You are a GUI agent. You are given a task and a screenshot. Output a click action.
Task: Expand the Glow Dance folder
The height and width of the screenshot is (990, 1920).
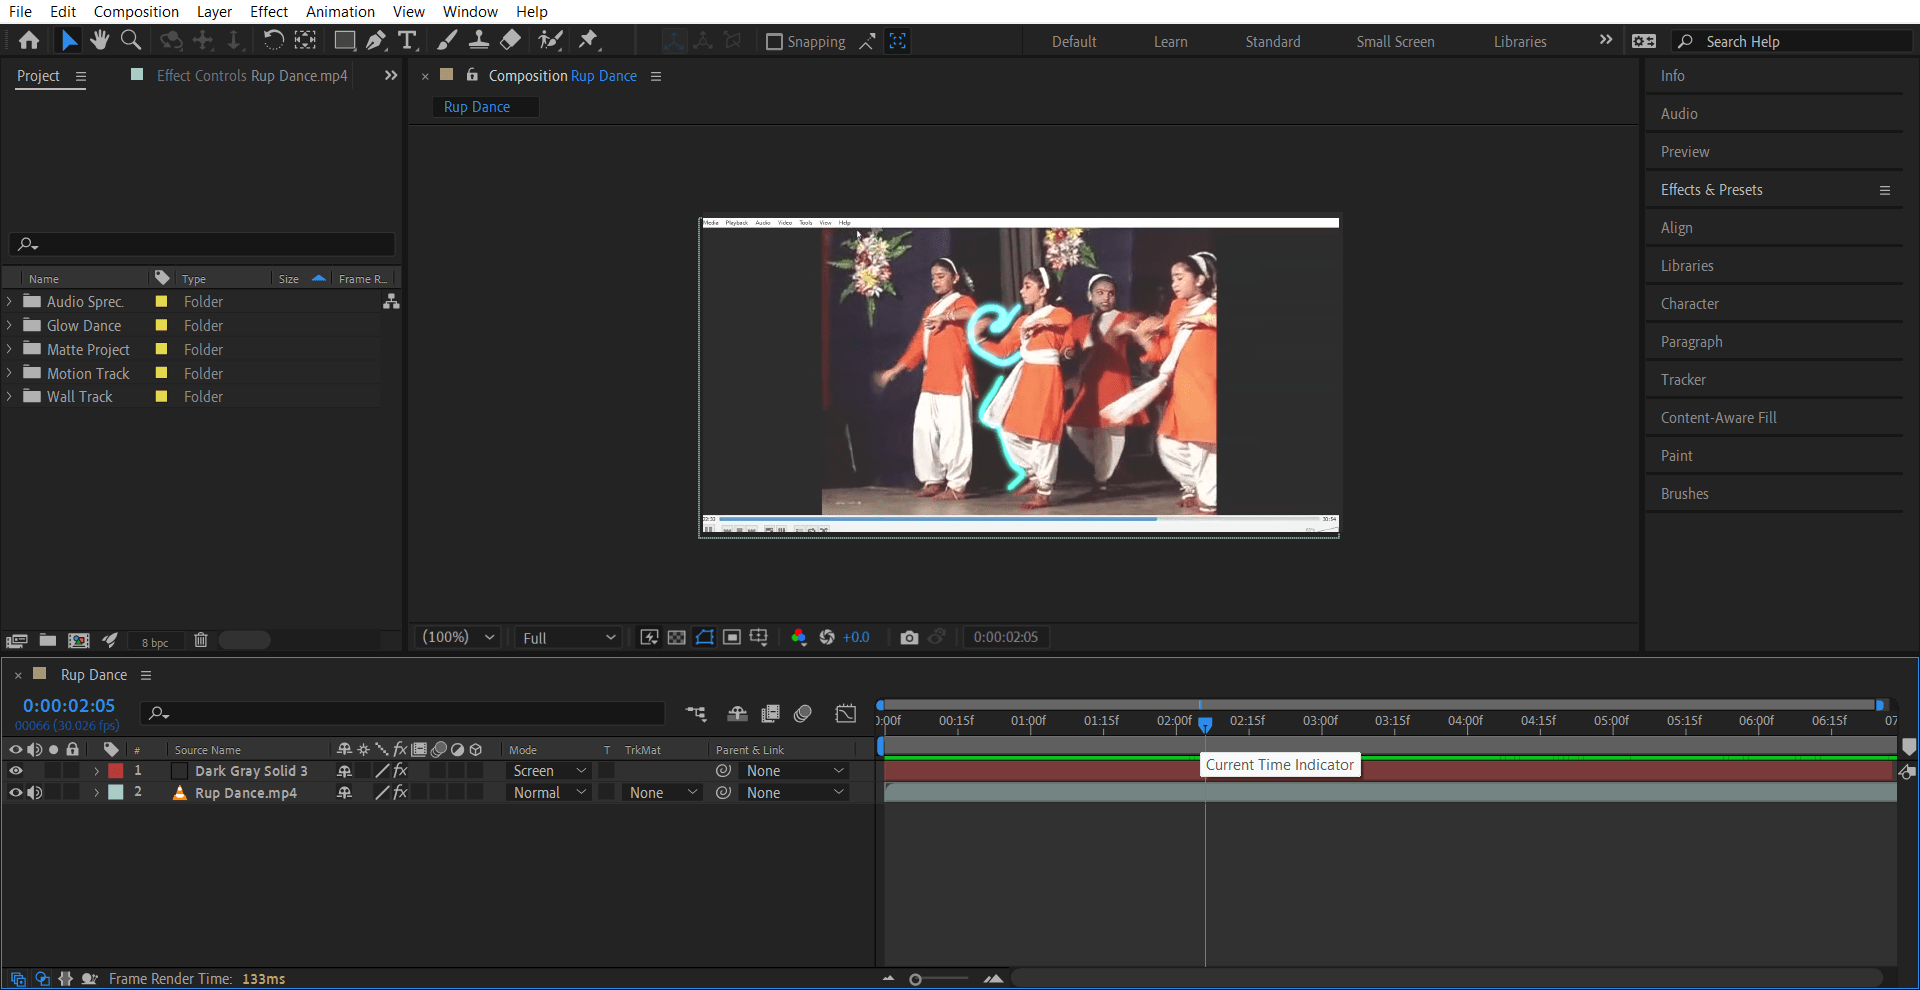click(9, 325)
